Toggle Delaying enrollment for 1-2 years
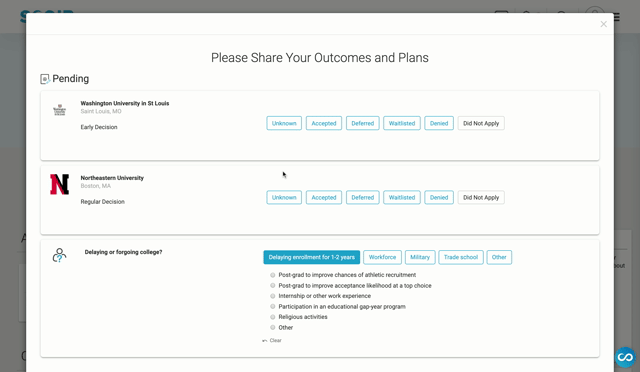The width and height of the screenshot is (640, 372). 311,257
